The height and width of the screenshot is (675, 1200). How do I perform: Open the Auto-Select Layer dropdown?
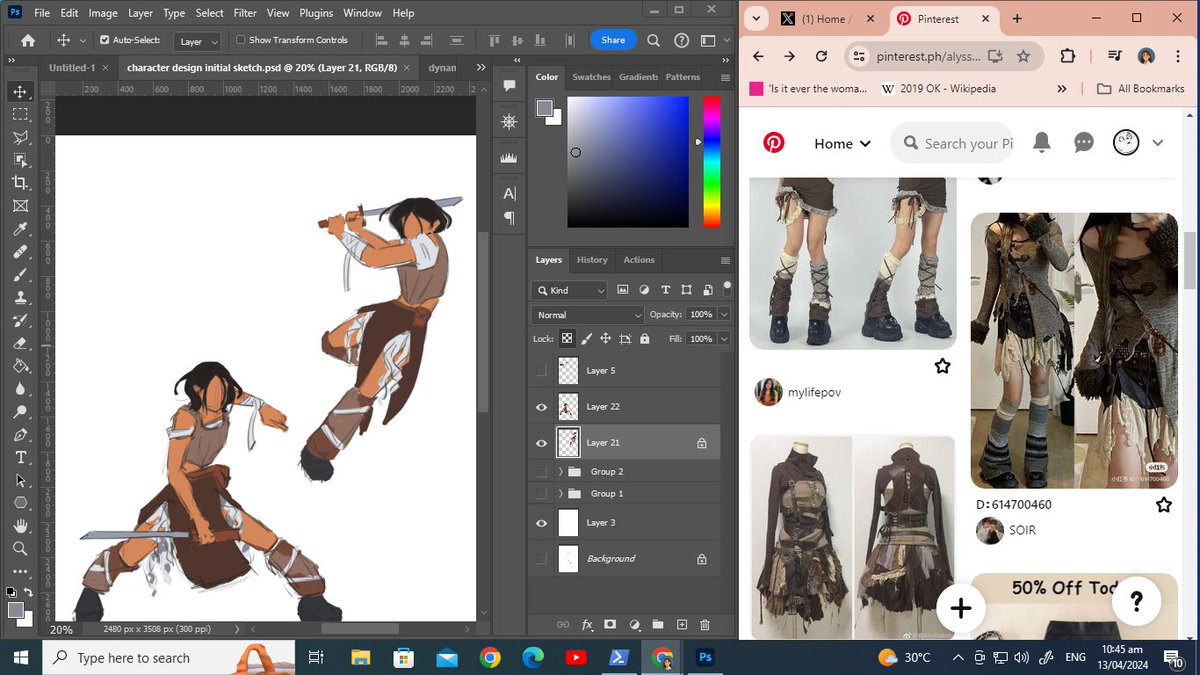click(x=197, y=41)
